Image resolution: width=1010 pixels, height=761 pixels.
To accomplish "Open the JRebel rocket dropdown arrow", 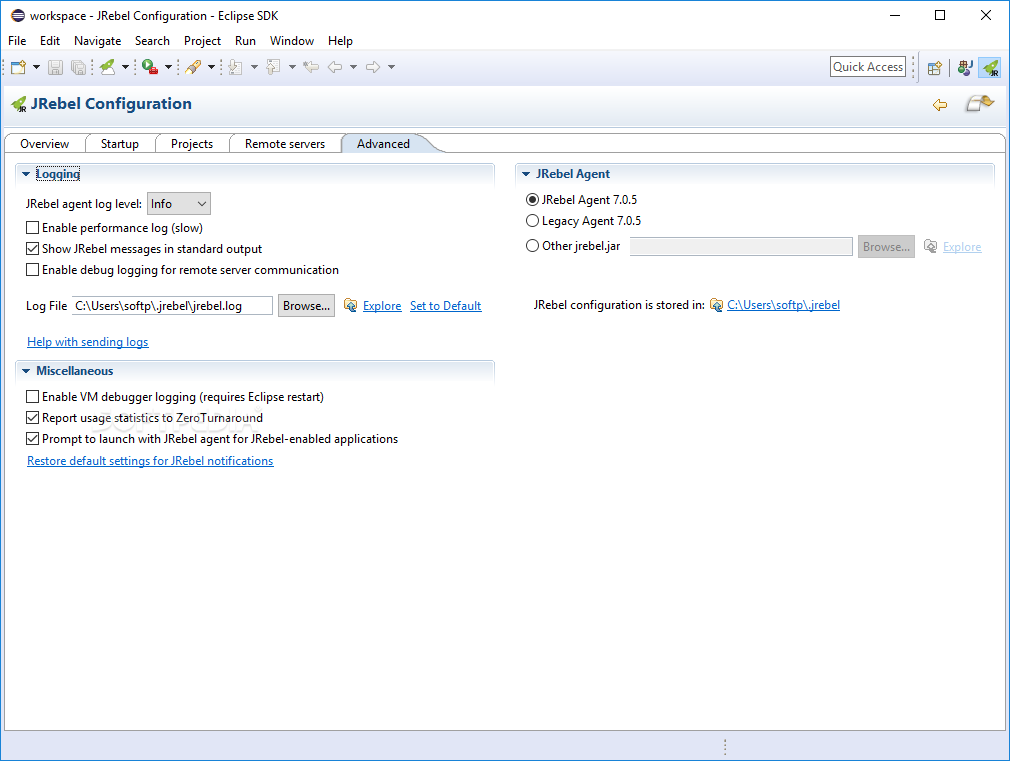I will click(126, 67).
